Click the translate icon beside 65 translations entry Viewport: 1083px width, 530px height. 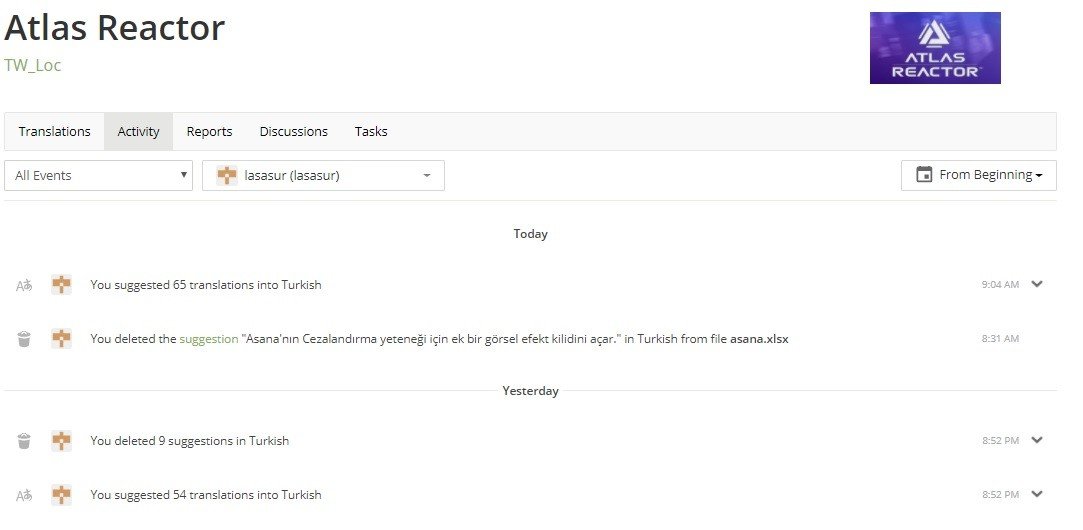click(24, 285)
